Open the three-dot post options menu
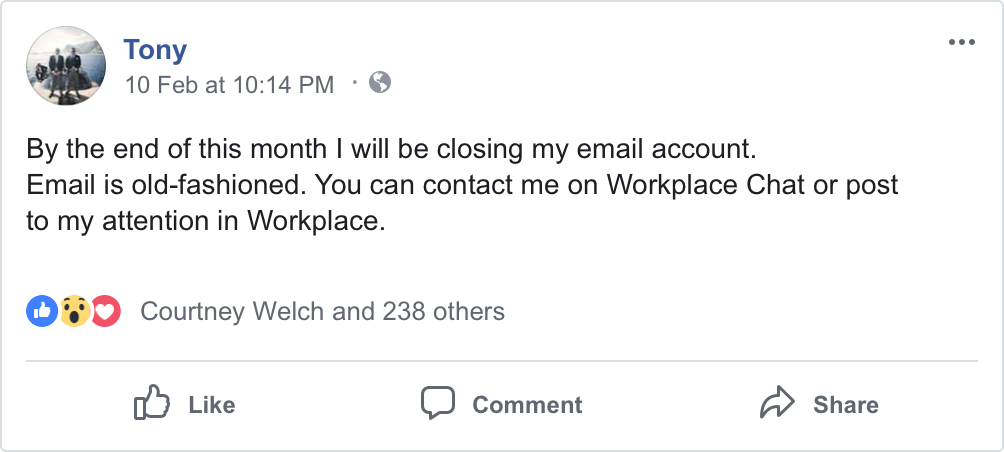This screenshot has height=452, width=1004. 961,42
